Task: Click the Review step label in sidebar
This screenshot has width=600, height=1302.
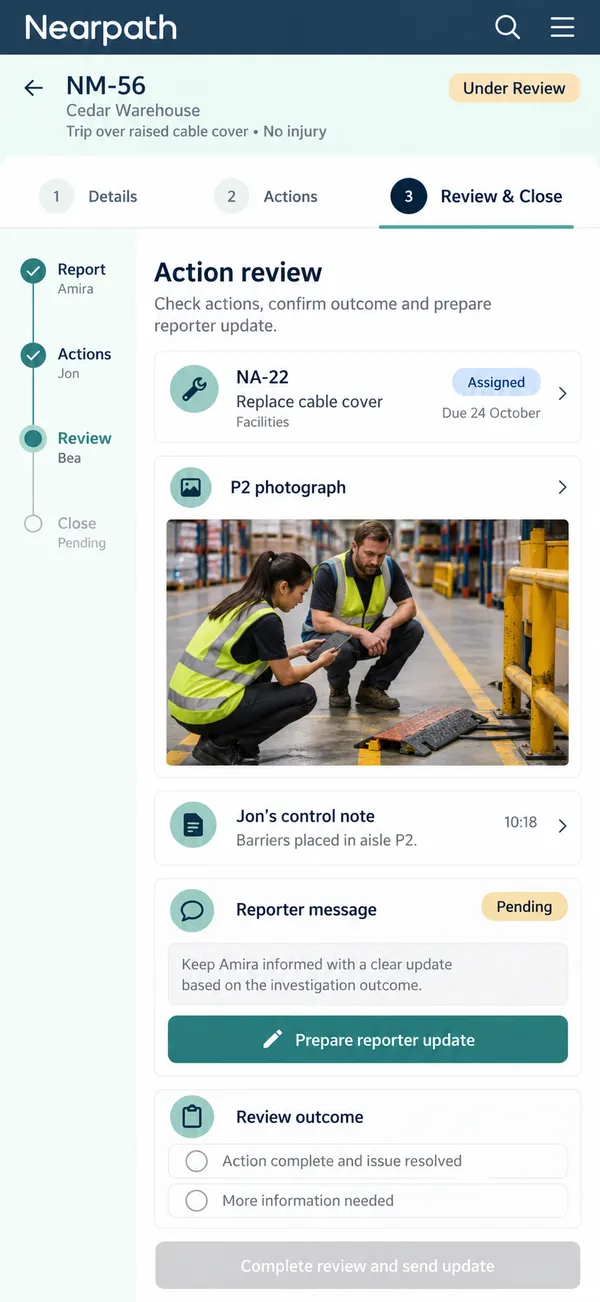Action: 84,438
